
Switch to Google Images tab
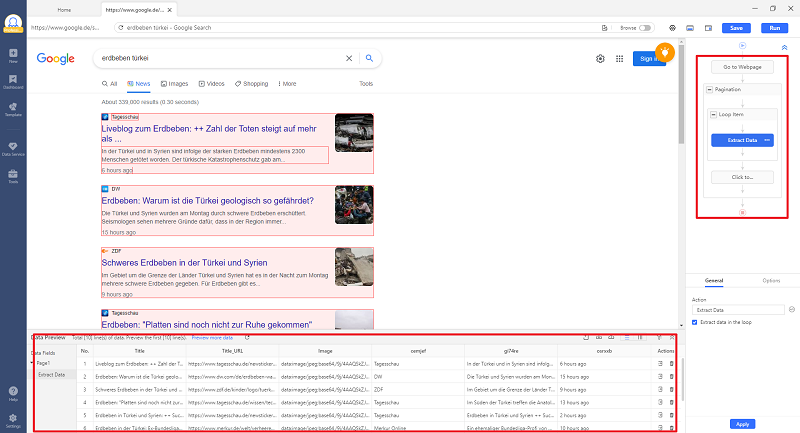coord(174,84)
